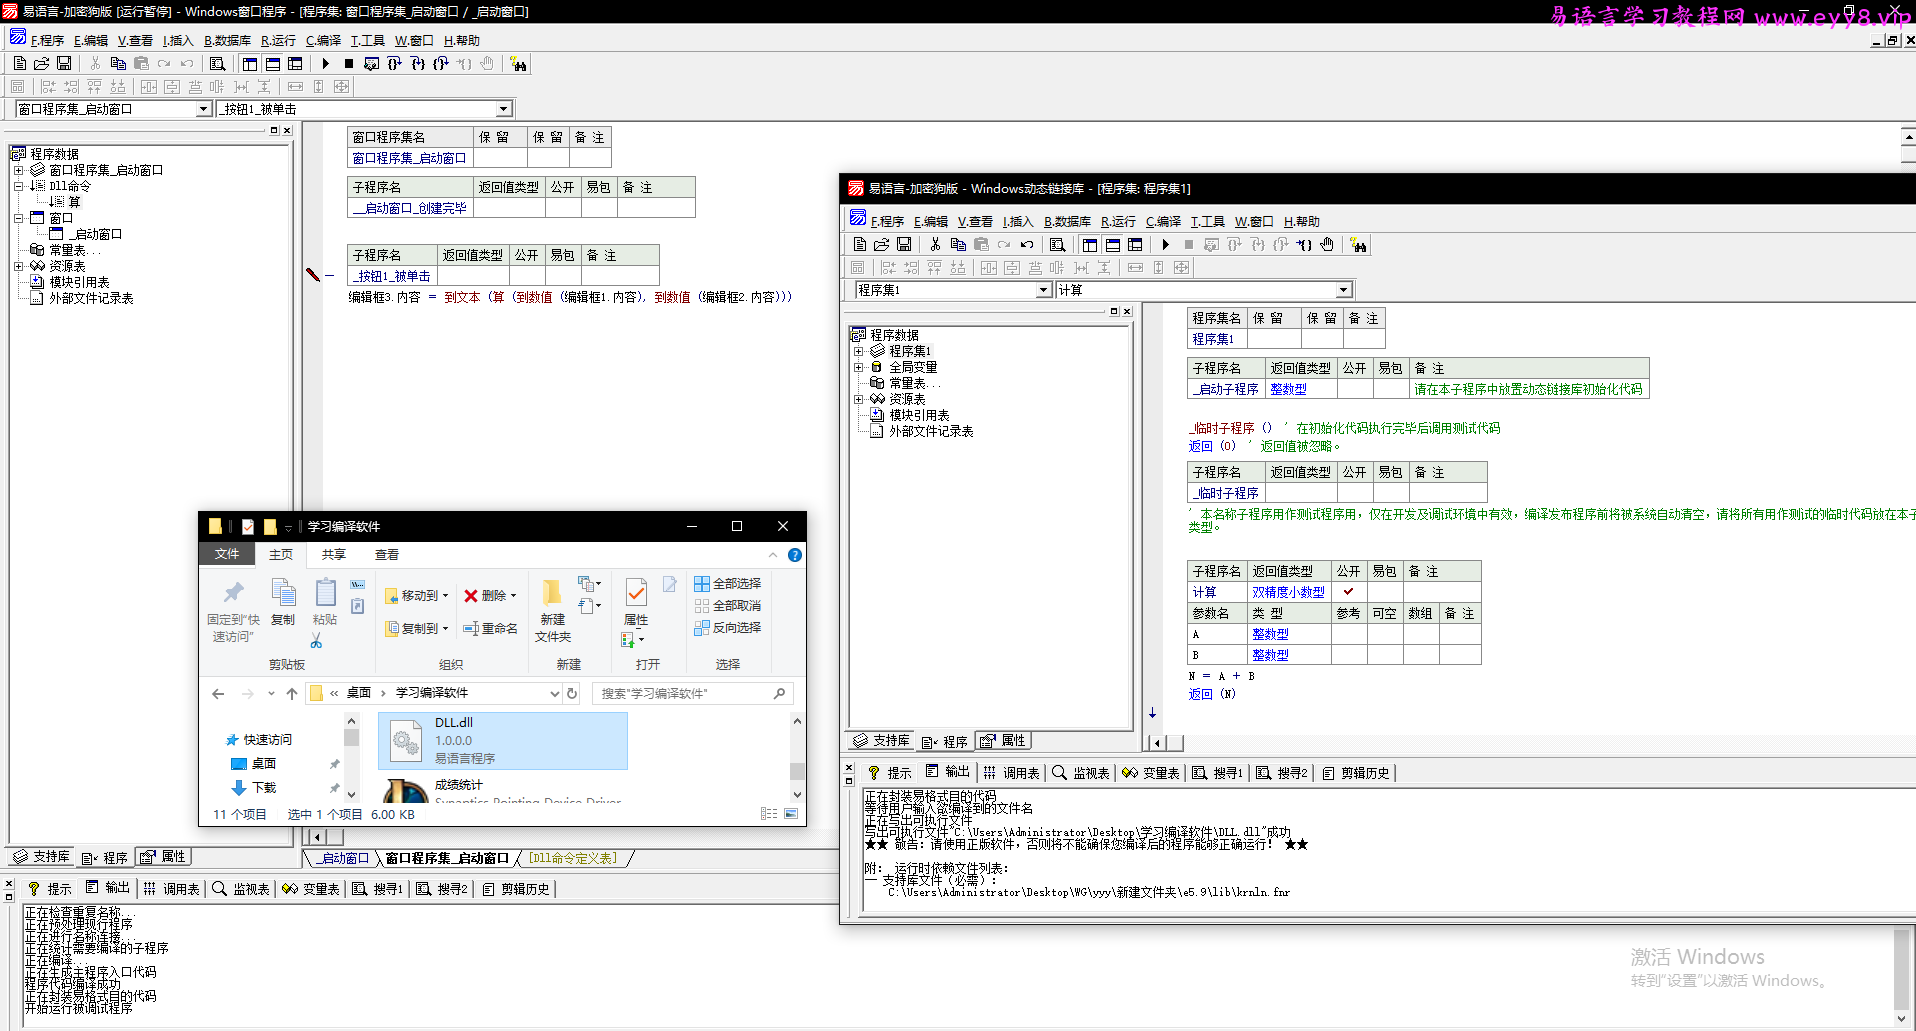The image size is (1916, 1031).
Task: Click the Find icon in main IDE toolbar
Action: (x=217, y=63)
